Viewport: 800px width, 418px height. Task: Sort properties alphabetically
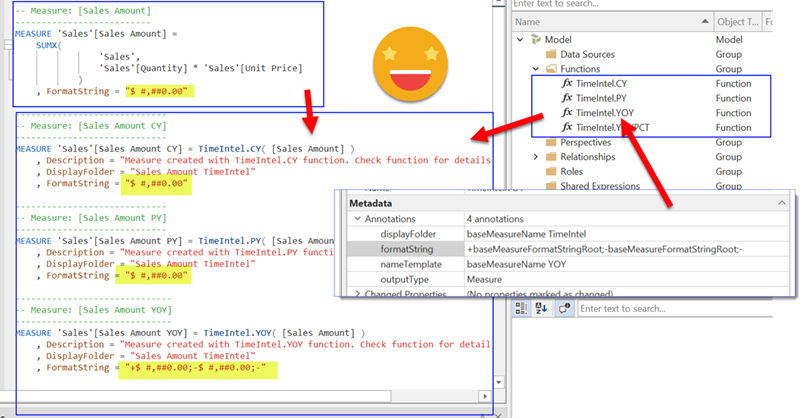coord(542,308)
